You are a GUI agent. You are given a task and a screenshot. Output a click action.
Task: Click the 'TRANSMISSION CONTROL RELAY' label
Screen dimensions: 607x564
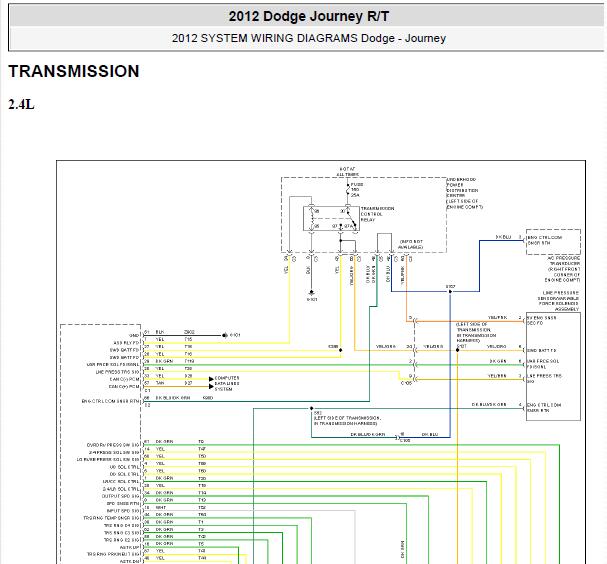tap(377, 214)
